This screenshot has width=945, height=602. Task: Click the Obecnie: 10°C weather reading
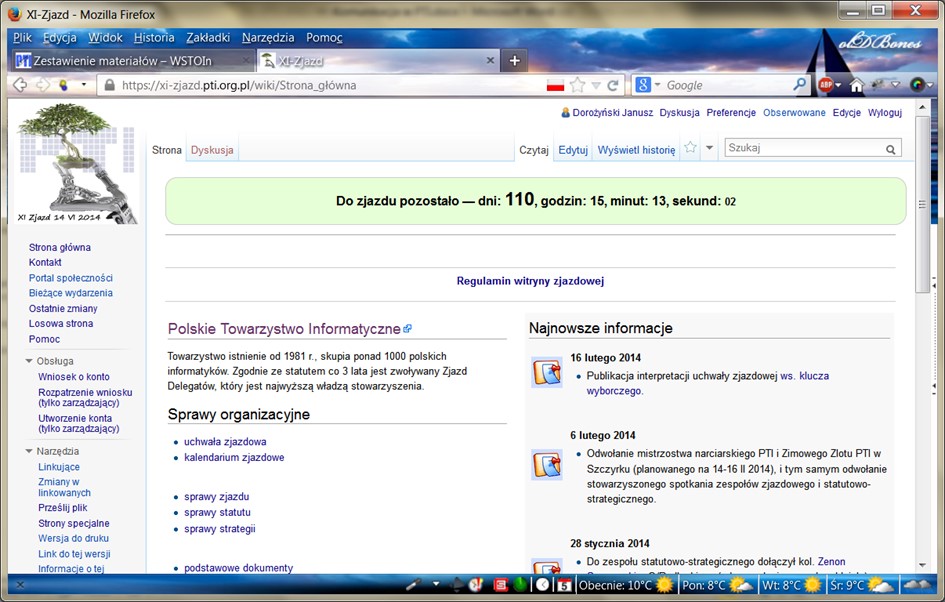coord(626,585)
